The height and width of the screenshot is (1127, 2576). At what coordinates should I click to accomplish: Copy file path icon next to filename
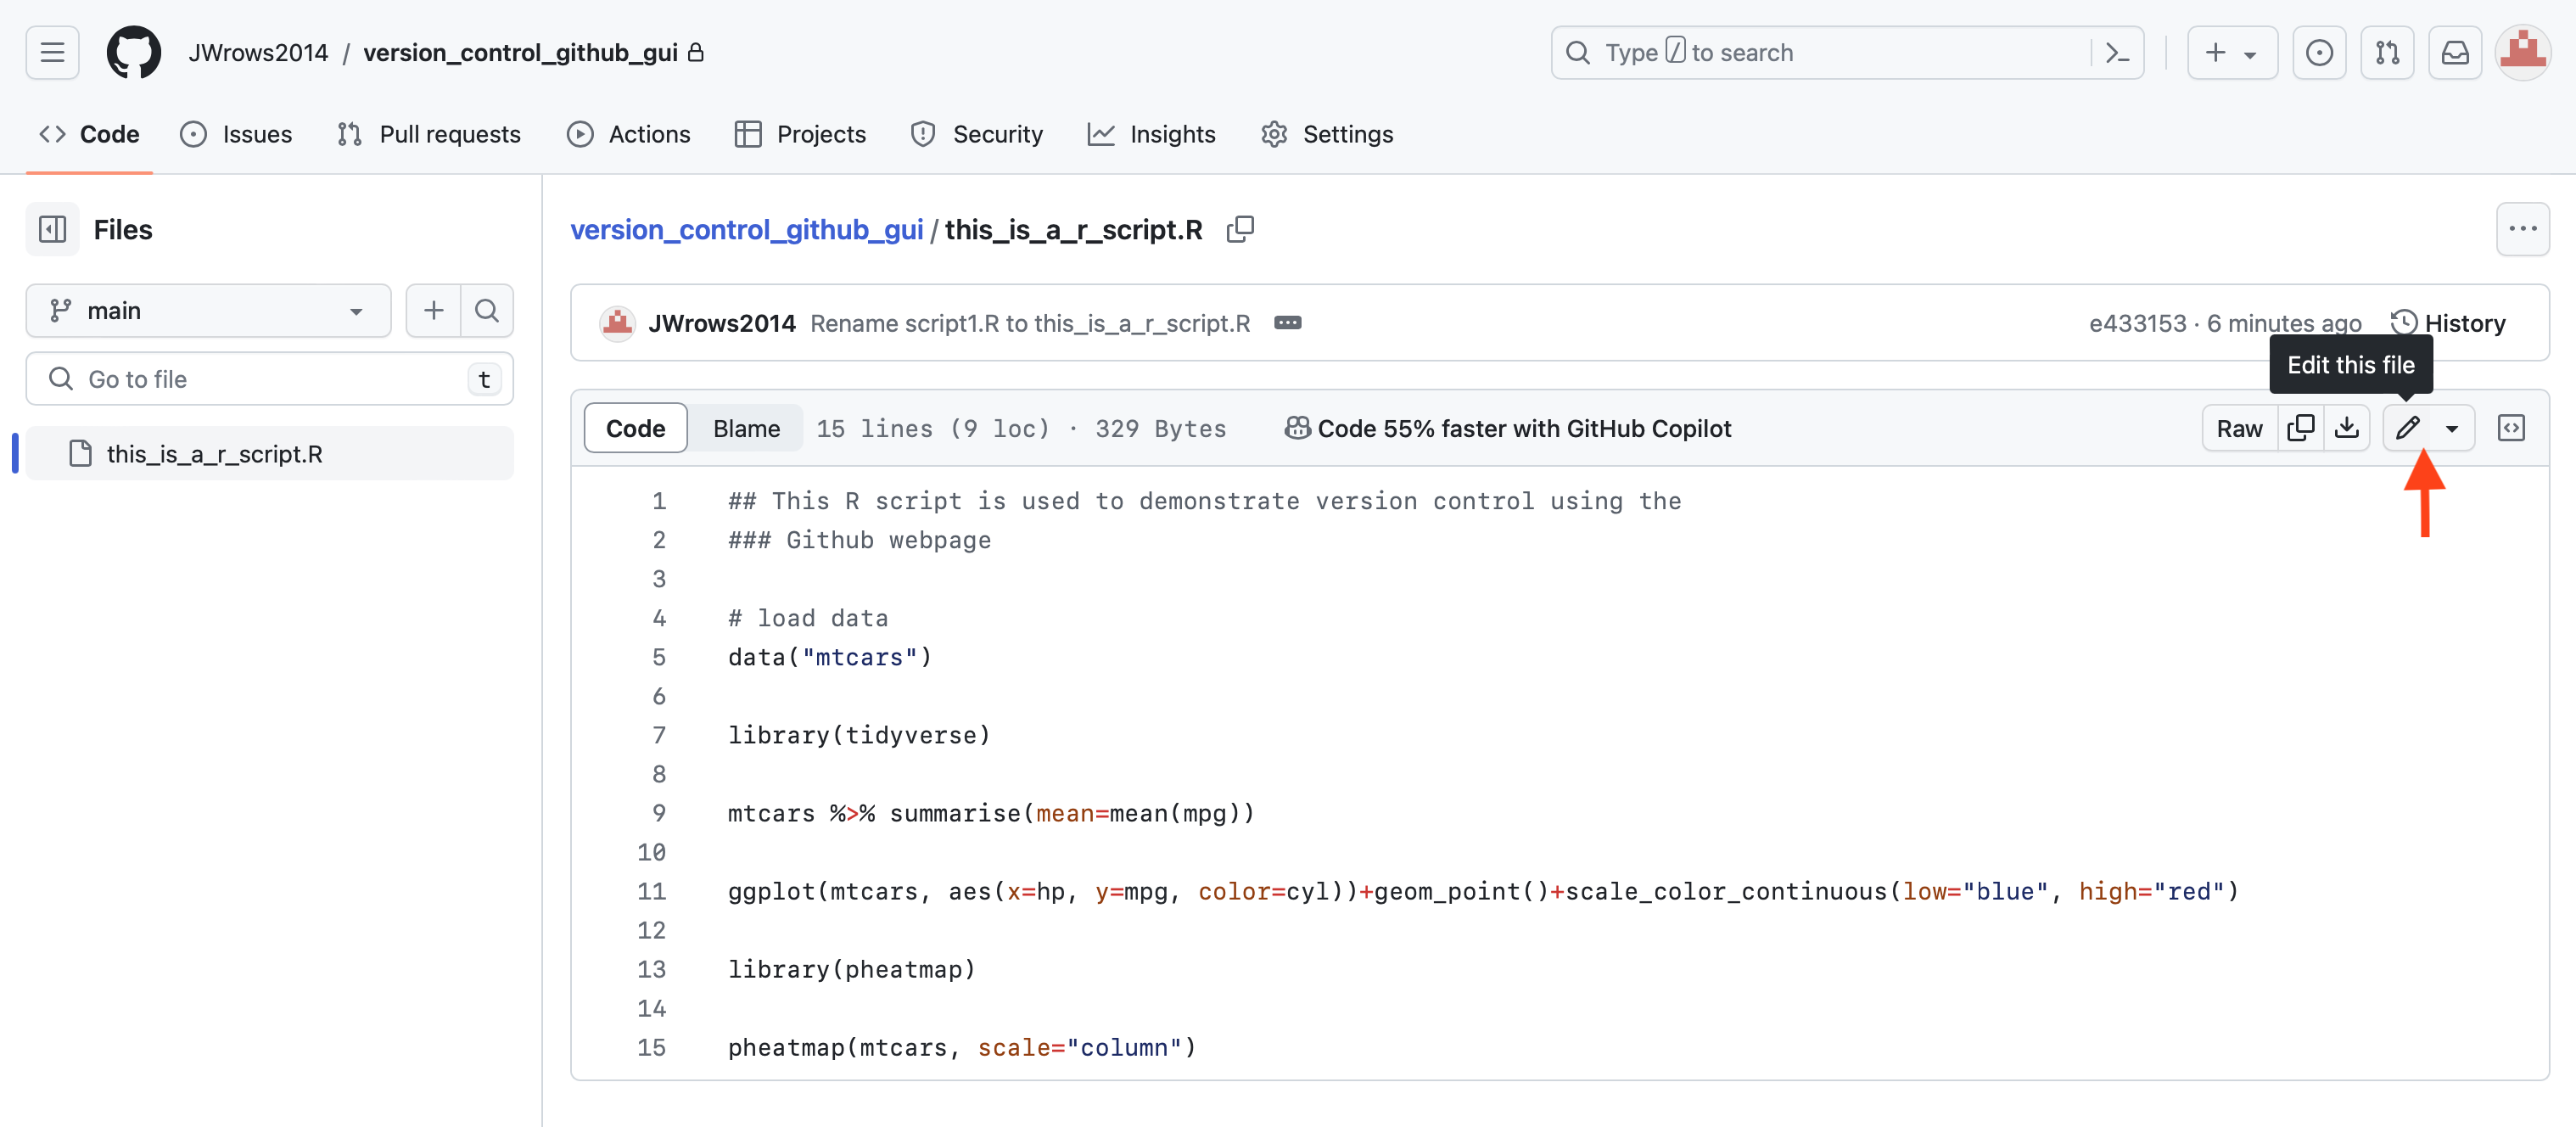[1240, 229]
